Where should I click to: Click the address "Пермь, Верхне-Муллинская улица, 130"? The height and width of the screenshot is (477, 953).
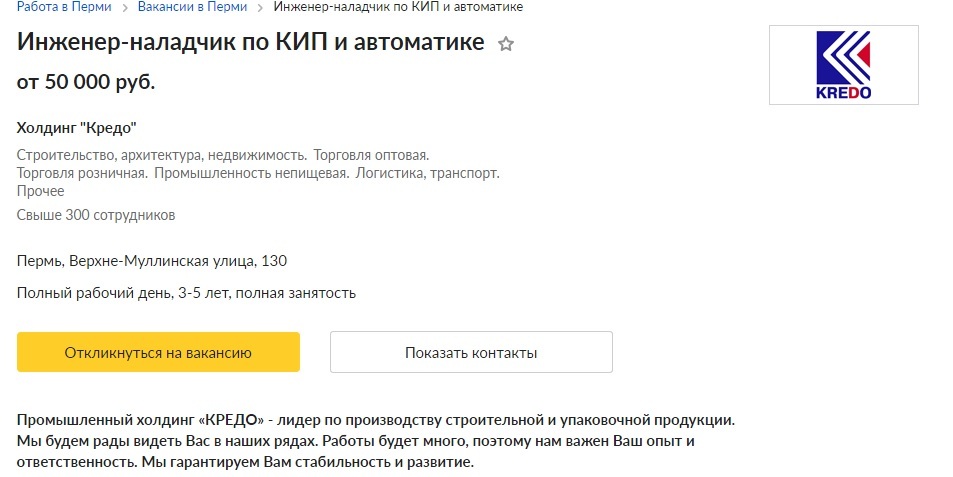point(152,261)
